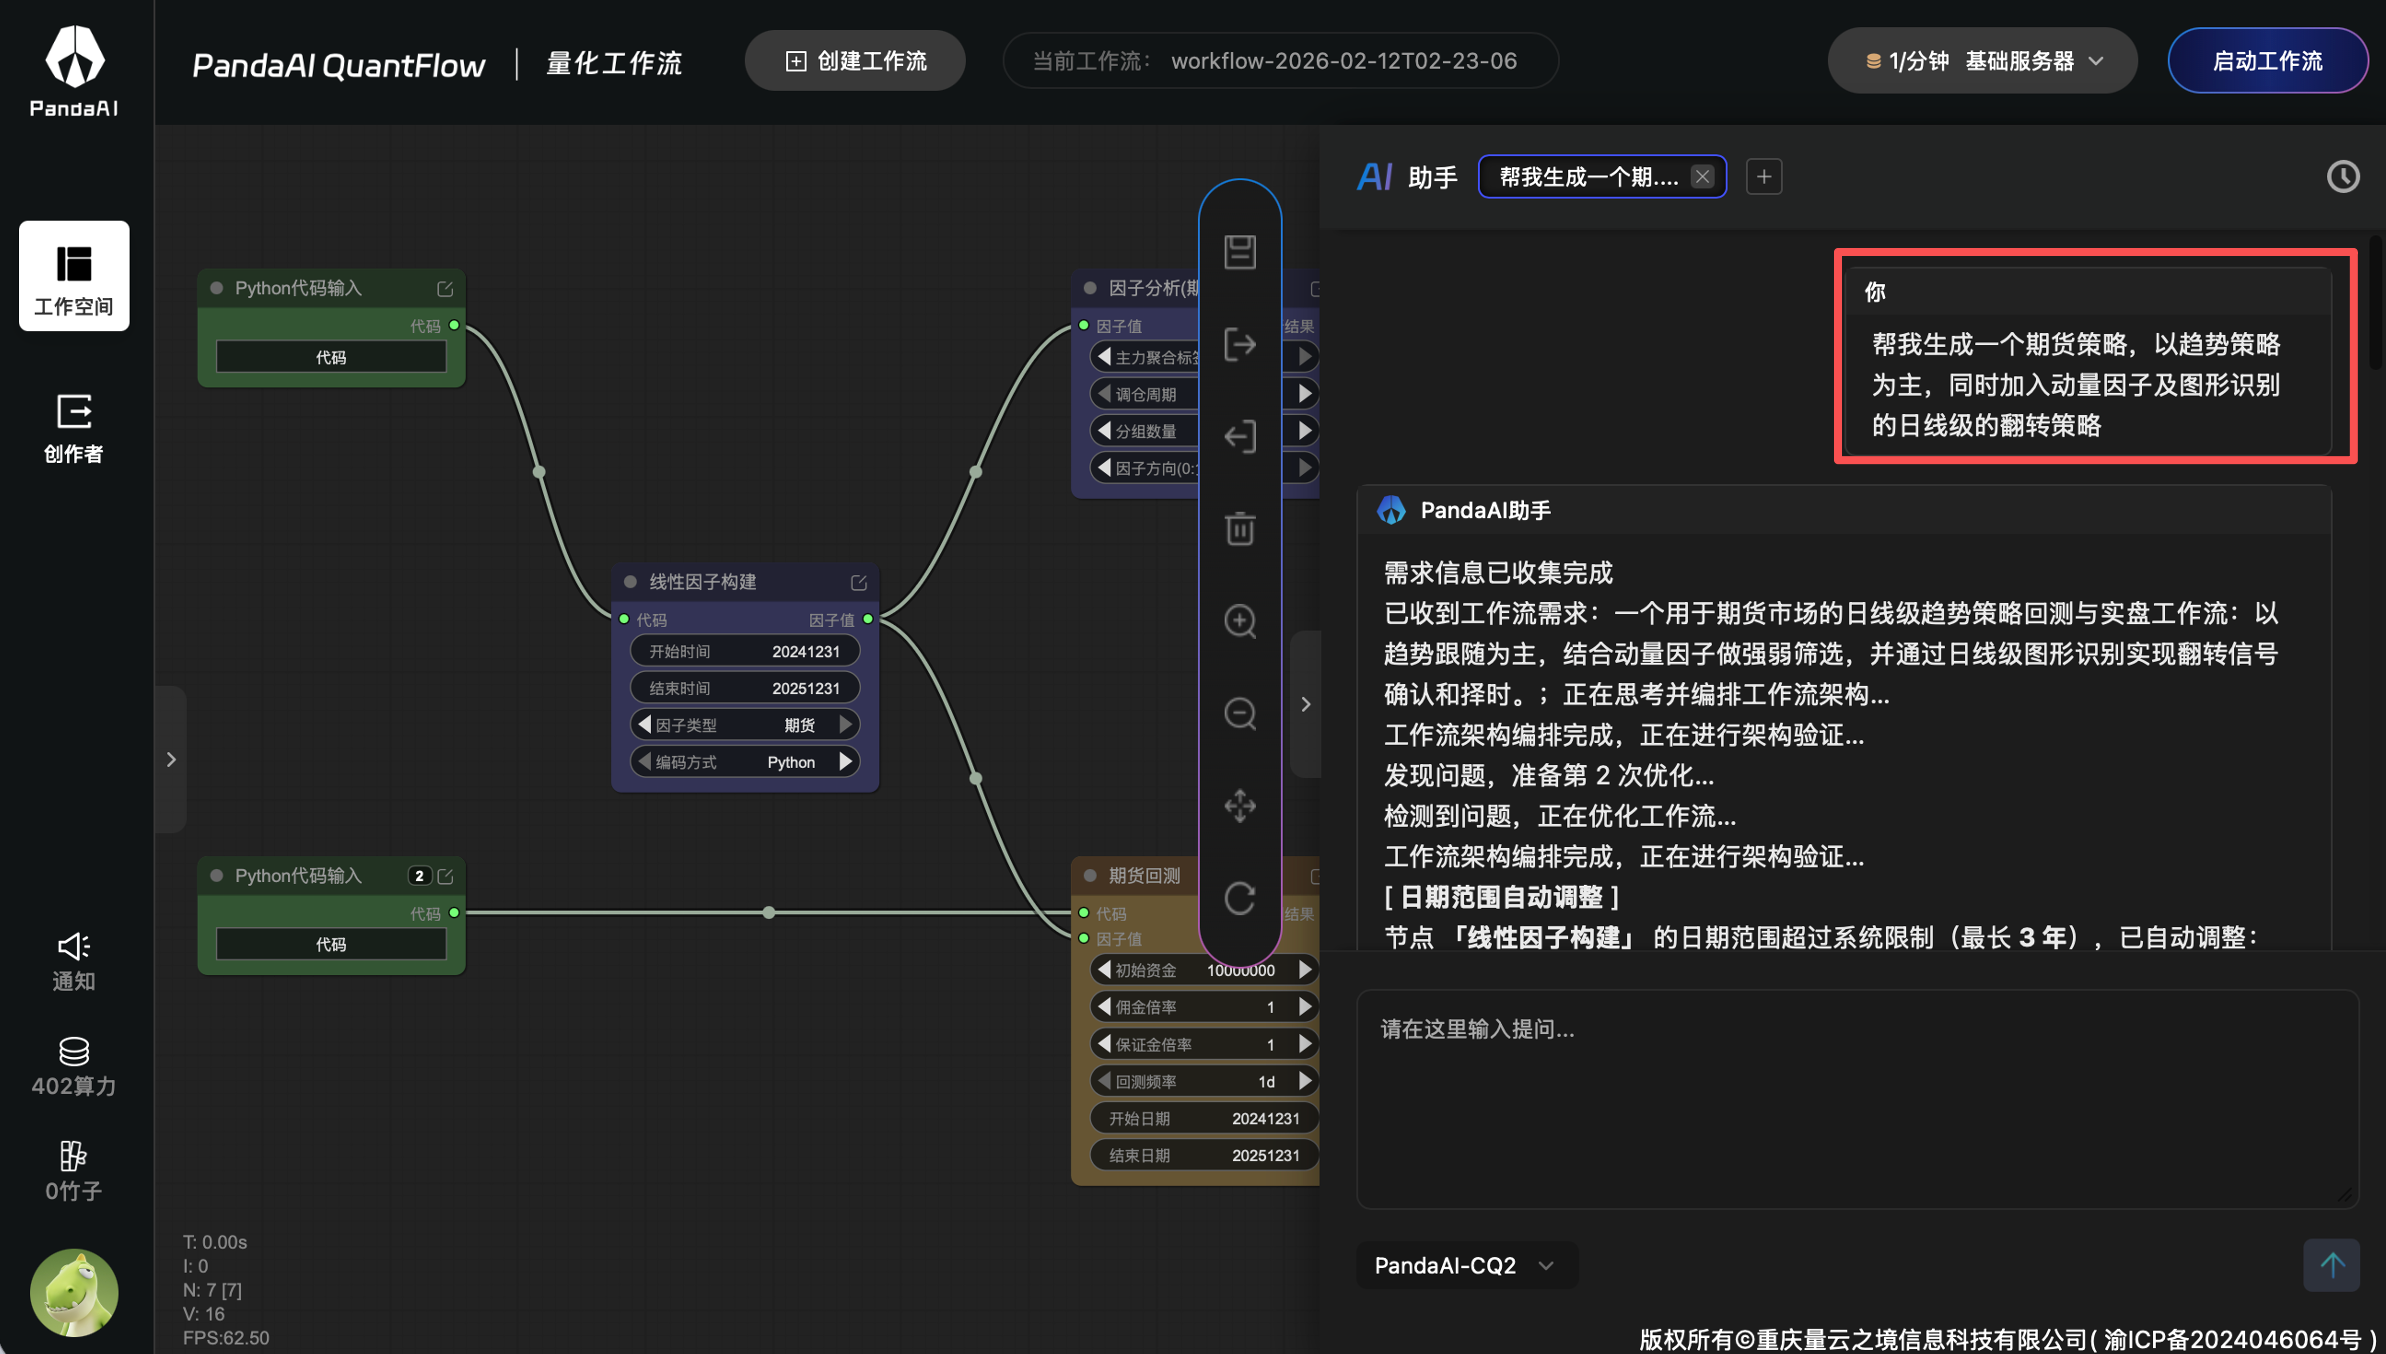Click the right arrow of 因子类型

[846, 724]
